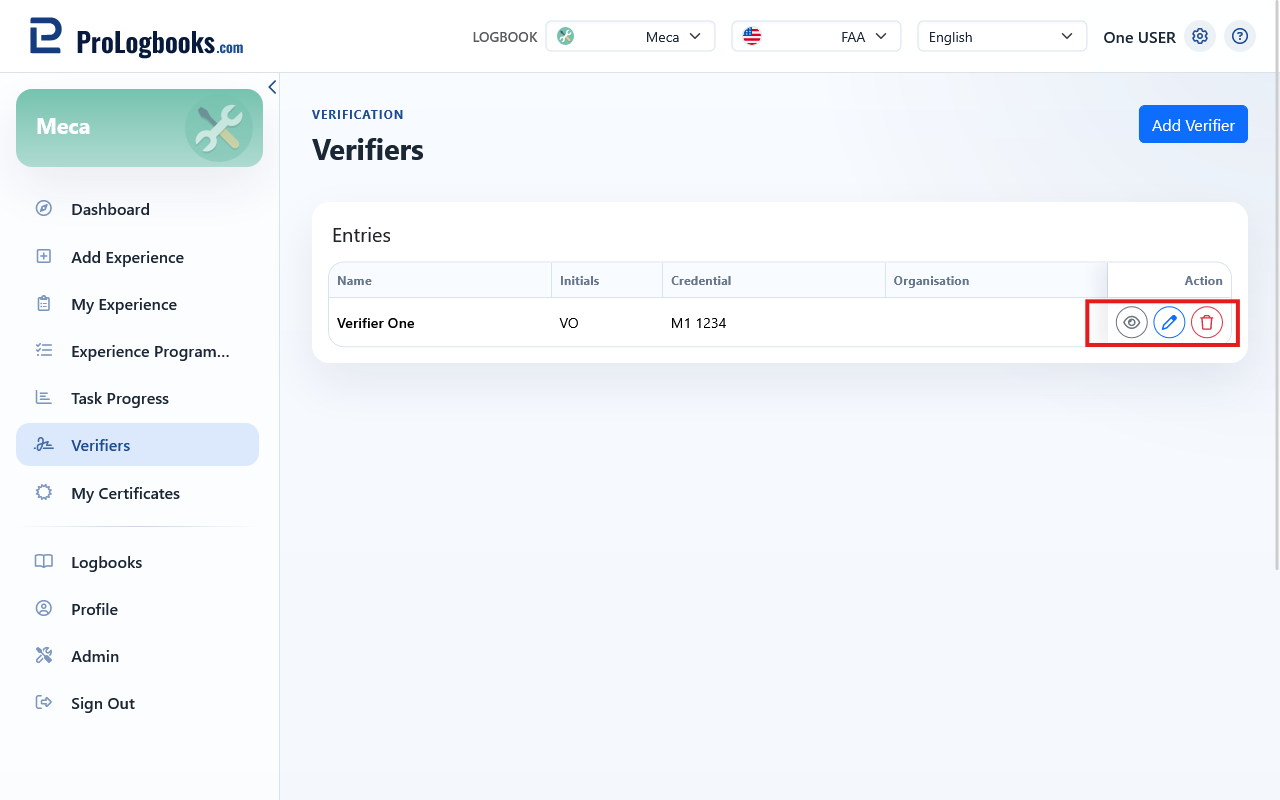Edit Verifier One with pencil icon
Image resolution: width=1280 pixels, height=800 pixels.
click(1169, 323)
